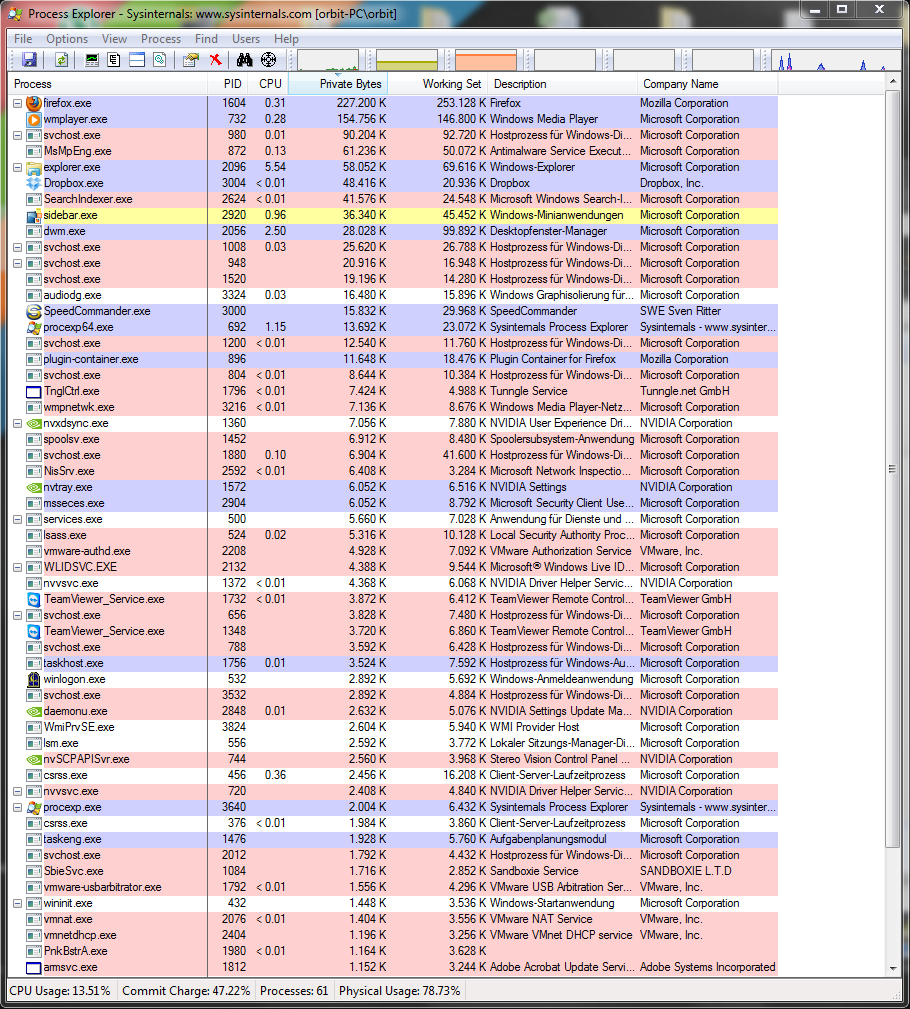Viewport: 910px width, 1009px height.
Task: Click the sidebar.exe gadget icon
Action: point(34,215)
